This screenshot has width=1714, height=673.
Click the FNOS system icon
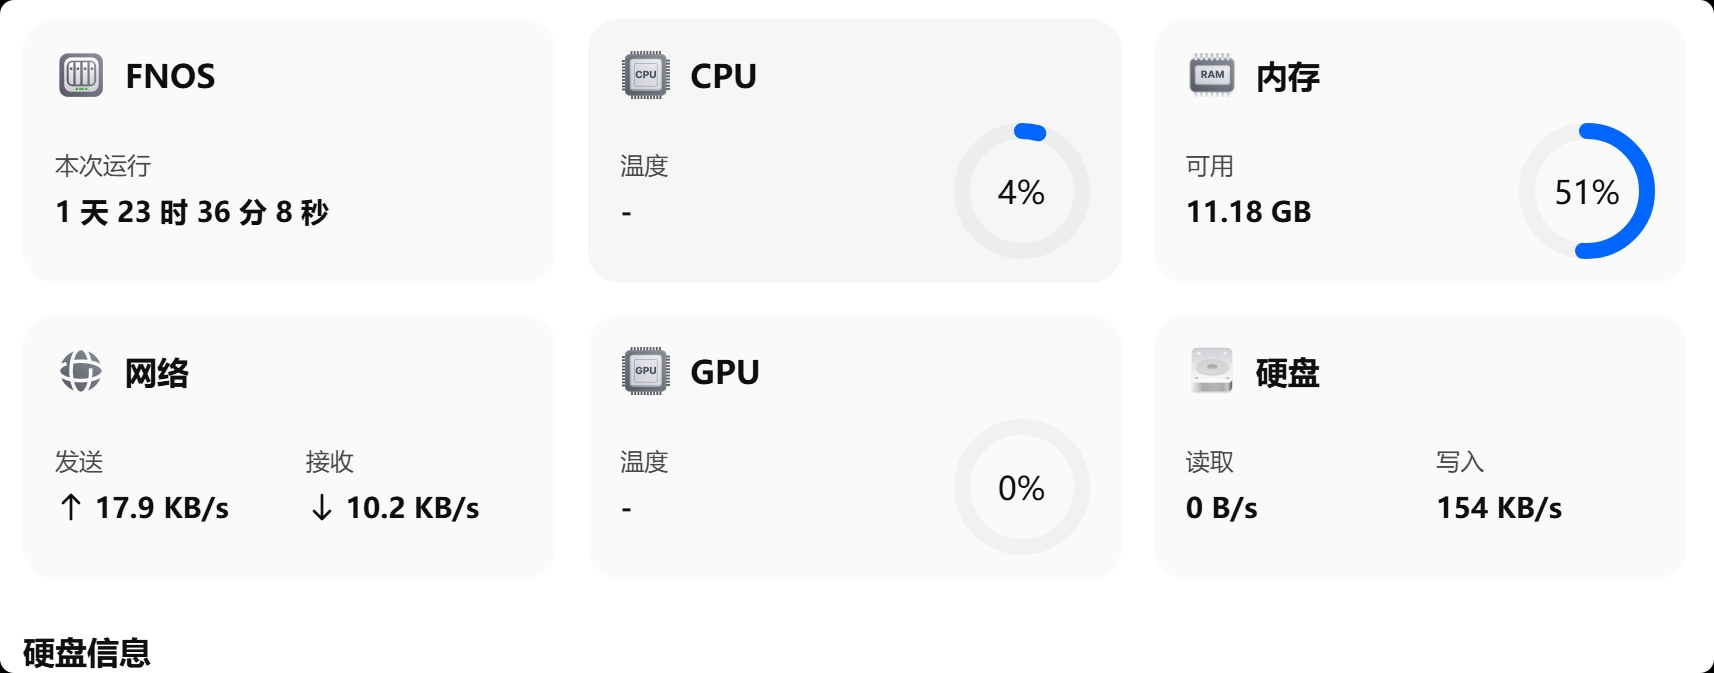81,76
